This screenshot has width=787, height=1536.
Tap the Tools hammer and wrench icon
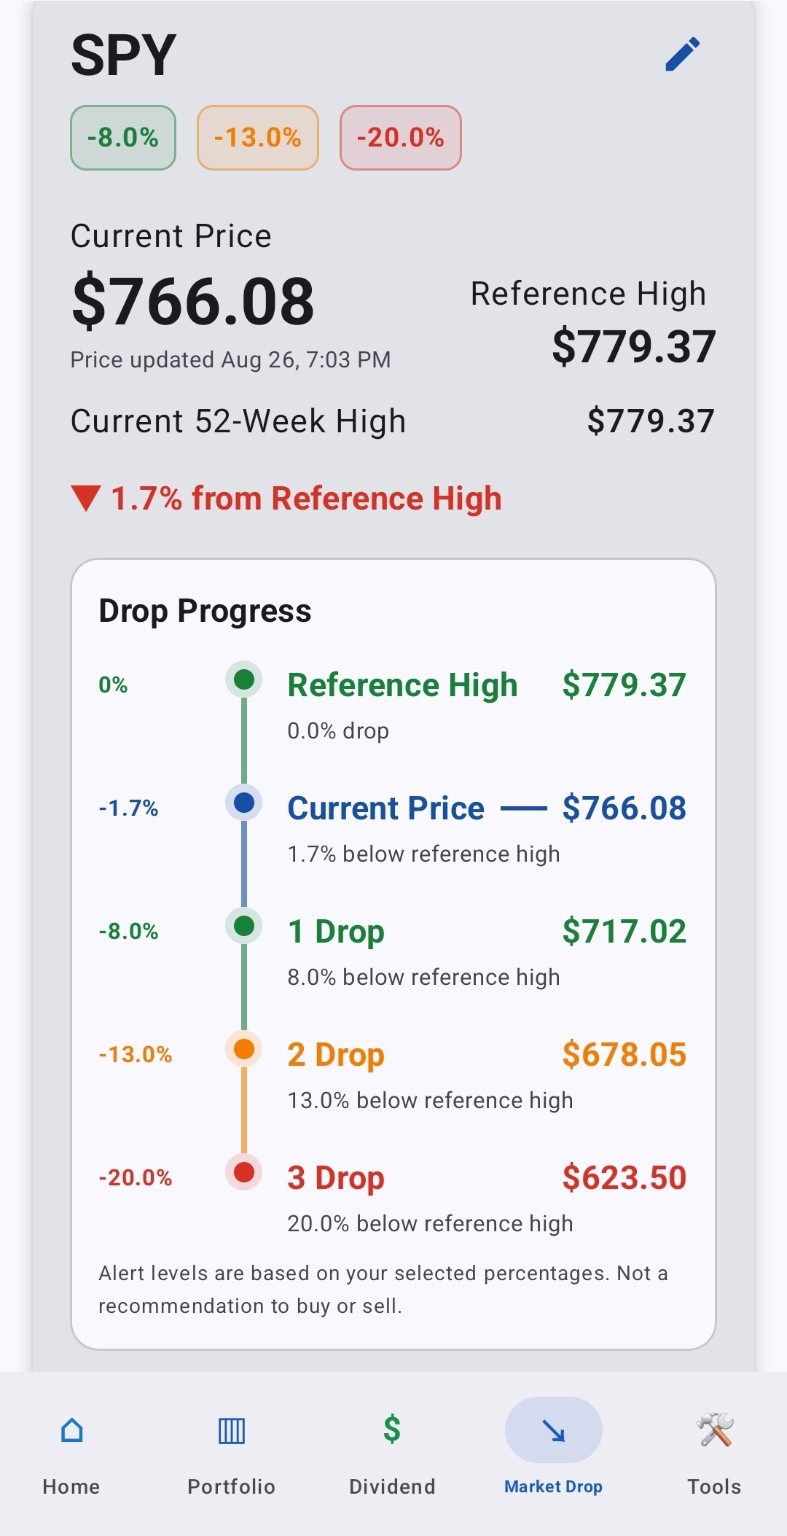click(715, 1430)
